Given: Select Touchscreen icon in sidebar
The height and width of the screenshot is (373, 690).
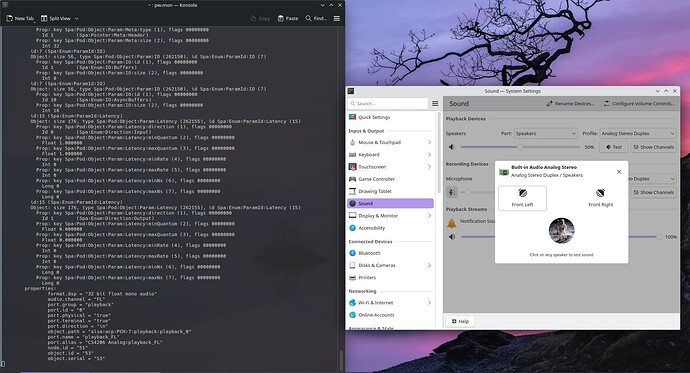Looking at the screenshot, I should [352, 167].
